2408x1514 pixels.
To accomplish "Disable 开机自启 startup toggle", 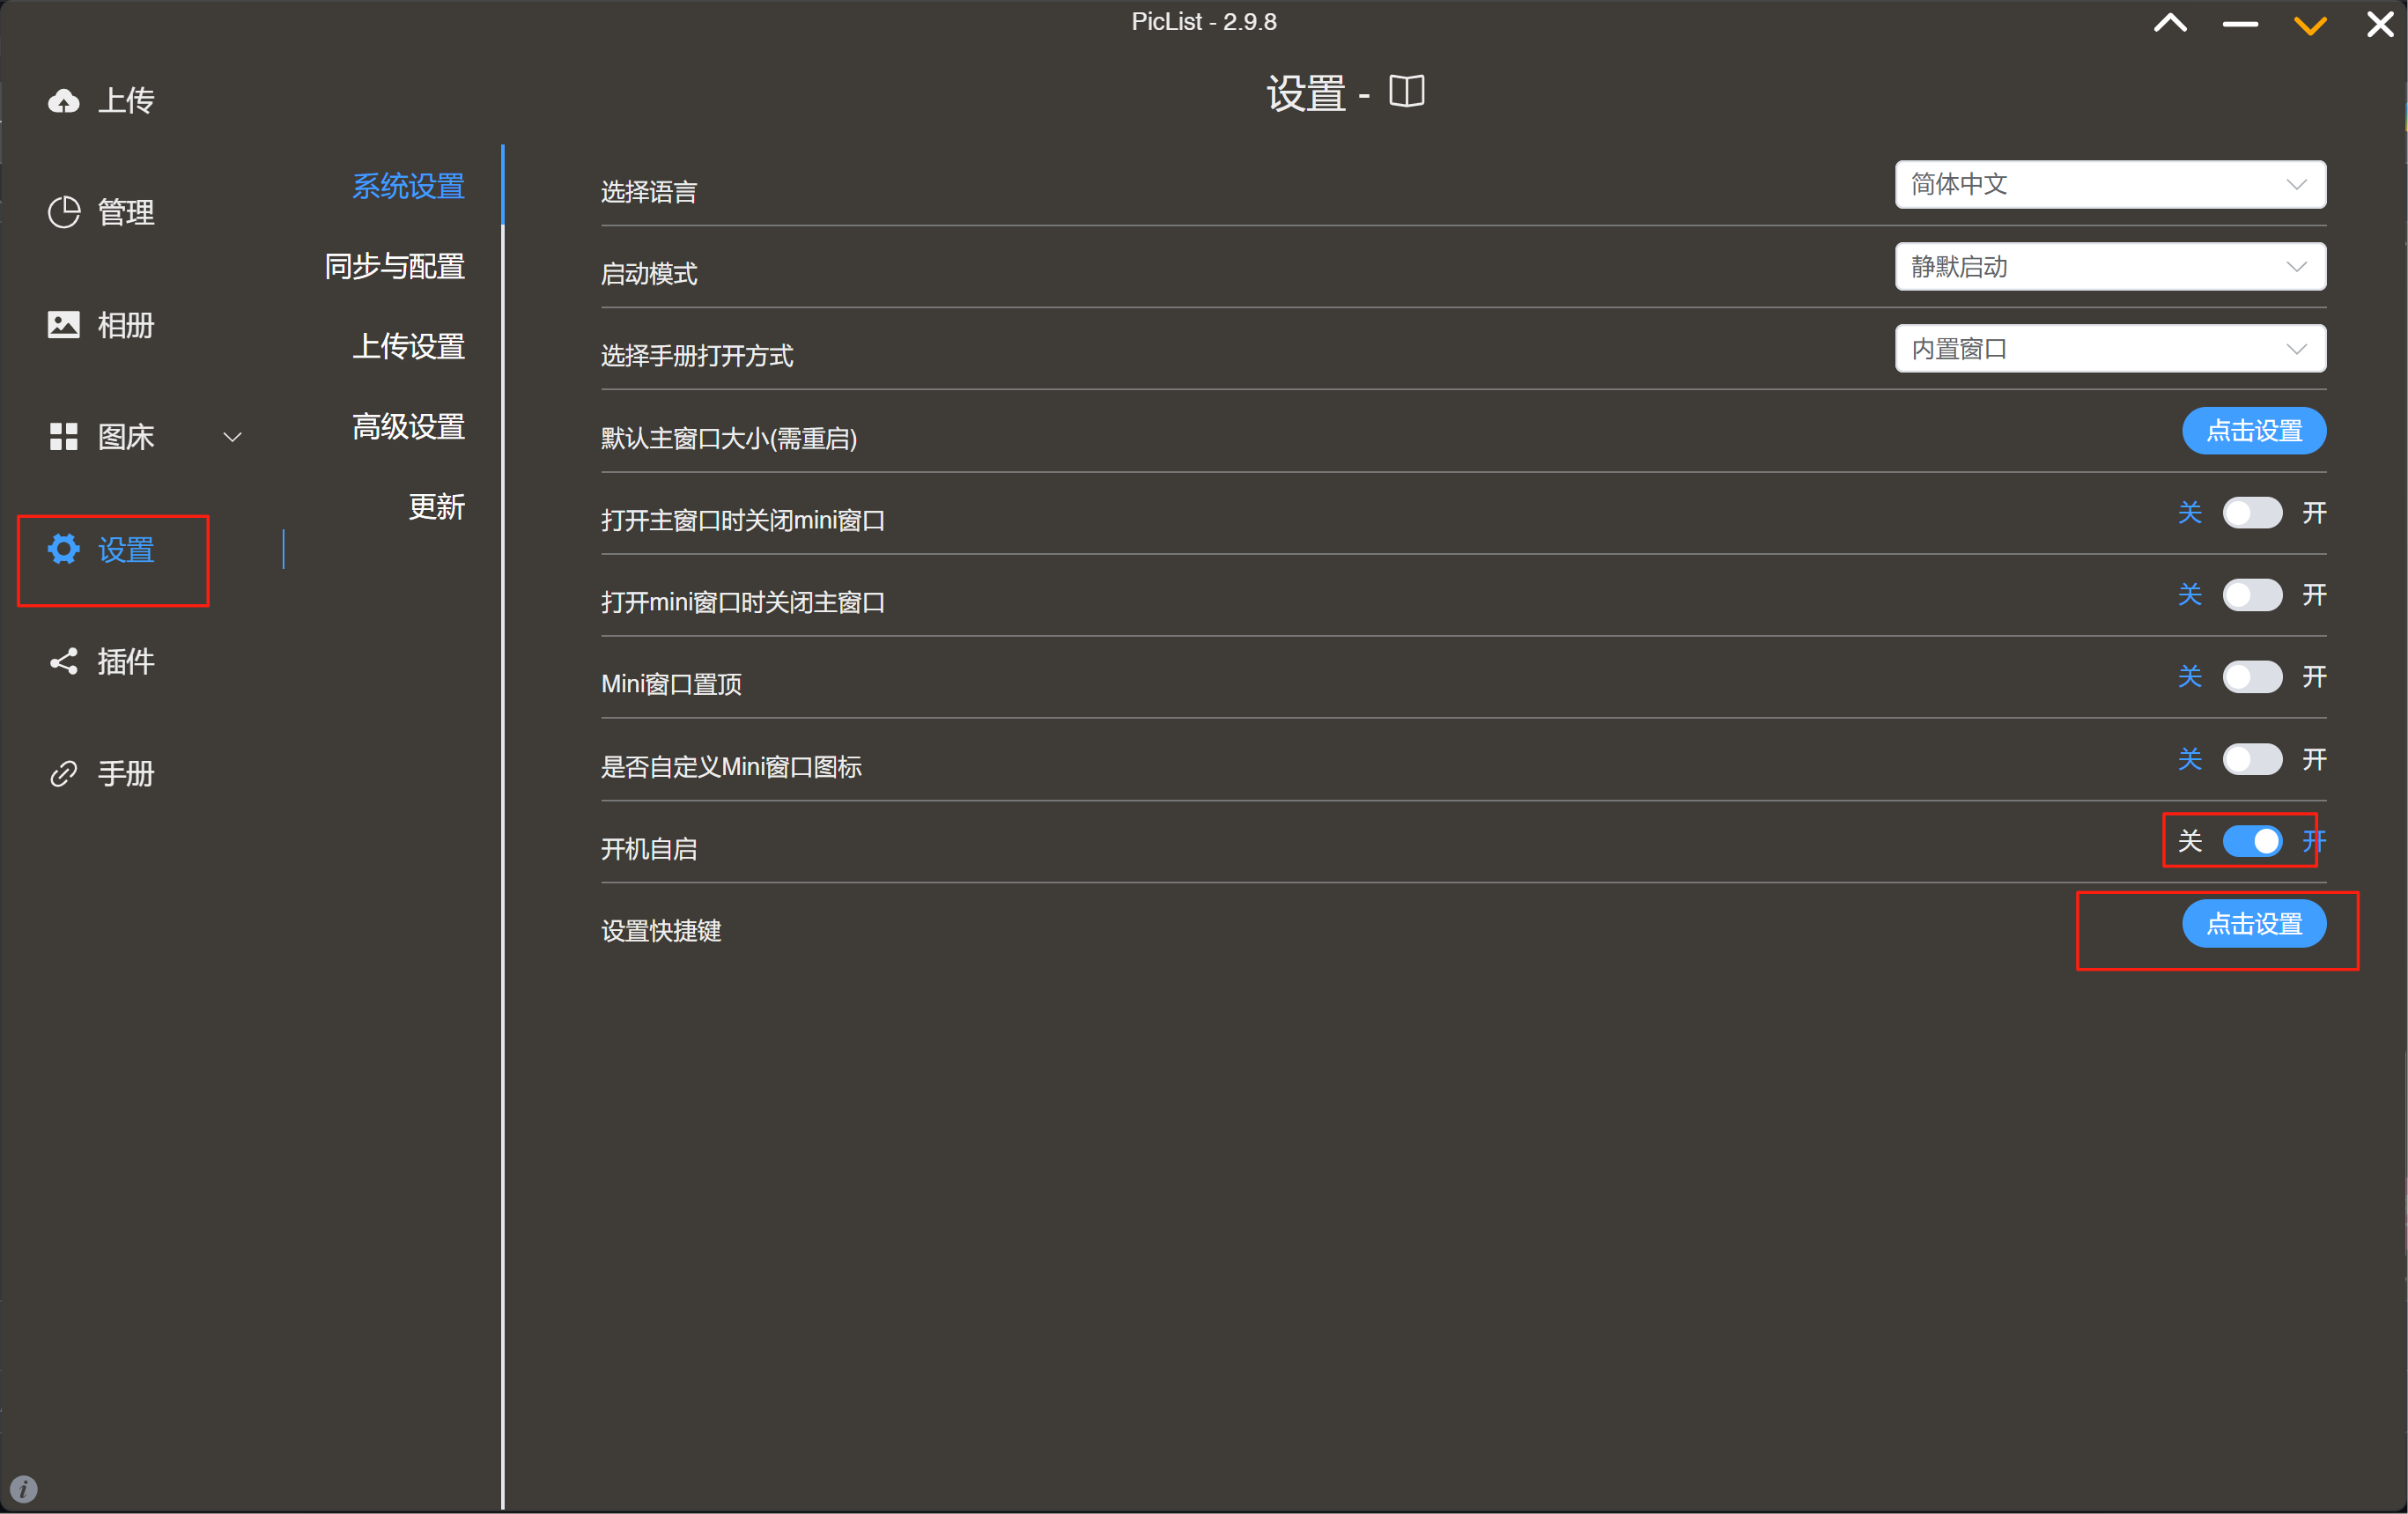I will 2253,842.
